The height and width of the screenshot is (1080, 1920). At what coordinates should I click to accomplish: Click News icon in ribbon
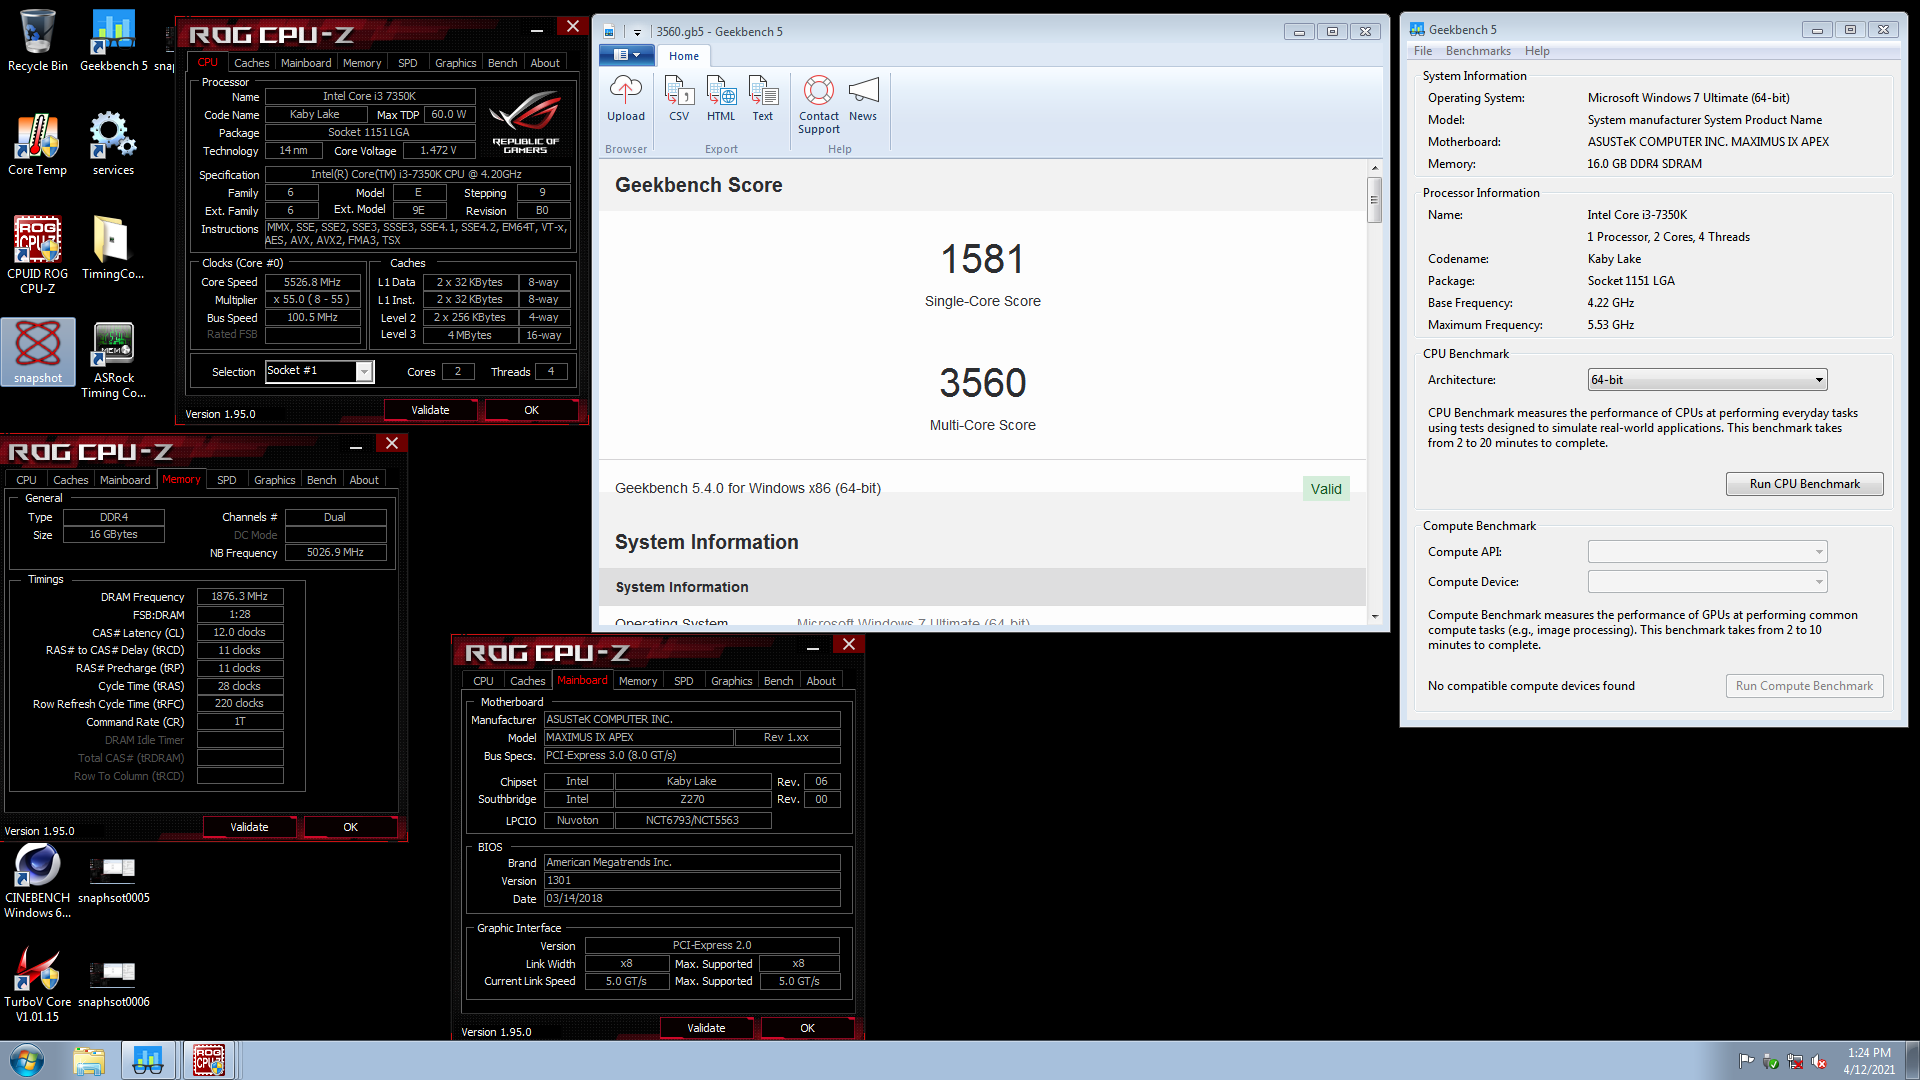863,100
